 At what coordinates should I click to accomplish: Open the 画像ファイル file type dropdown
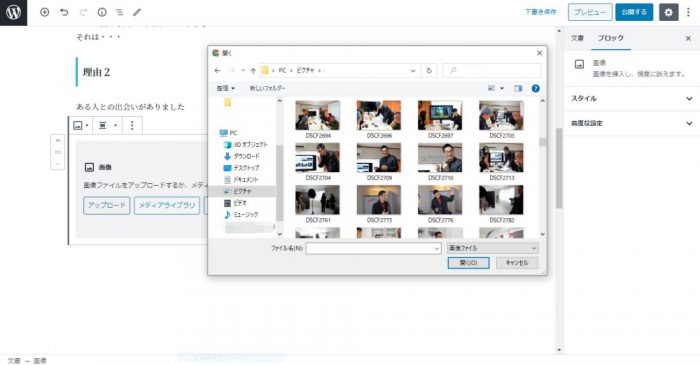(x=492, y=248)
